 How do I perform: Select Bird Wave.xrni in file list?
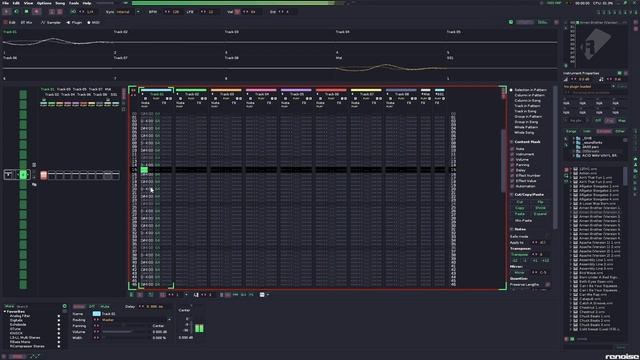(591, 273)
